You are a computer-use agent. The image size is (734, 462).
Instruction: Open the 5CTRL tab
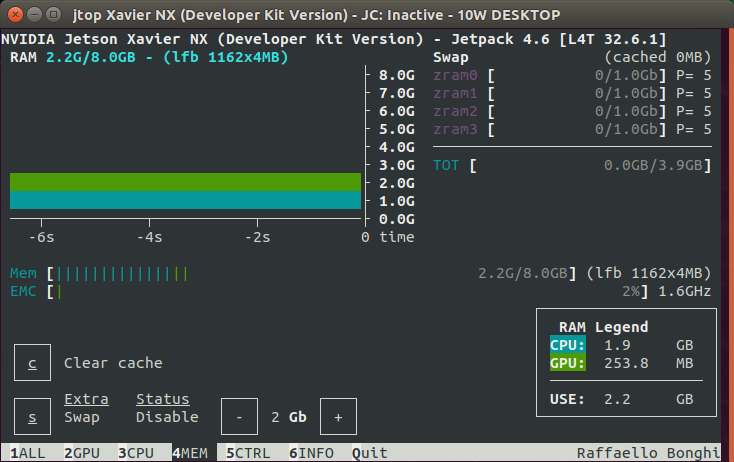point(248,453)
